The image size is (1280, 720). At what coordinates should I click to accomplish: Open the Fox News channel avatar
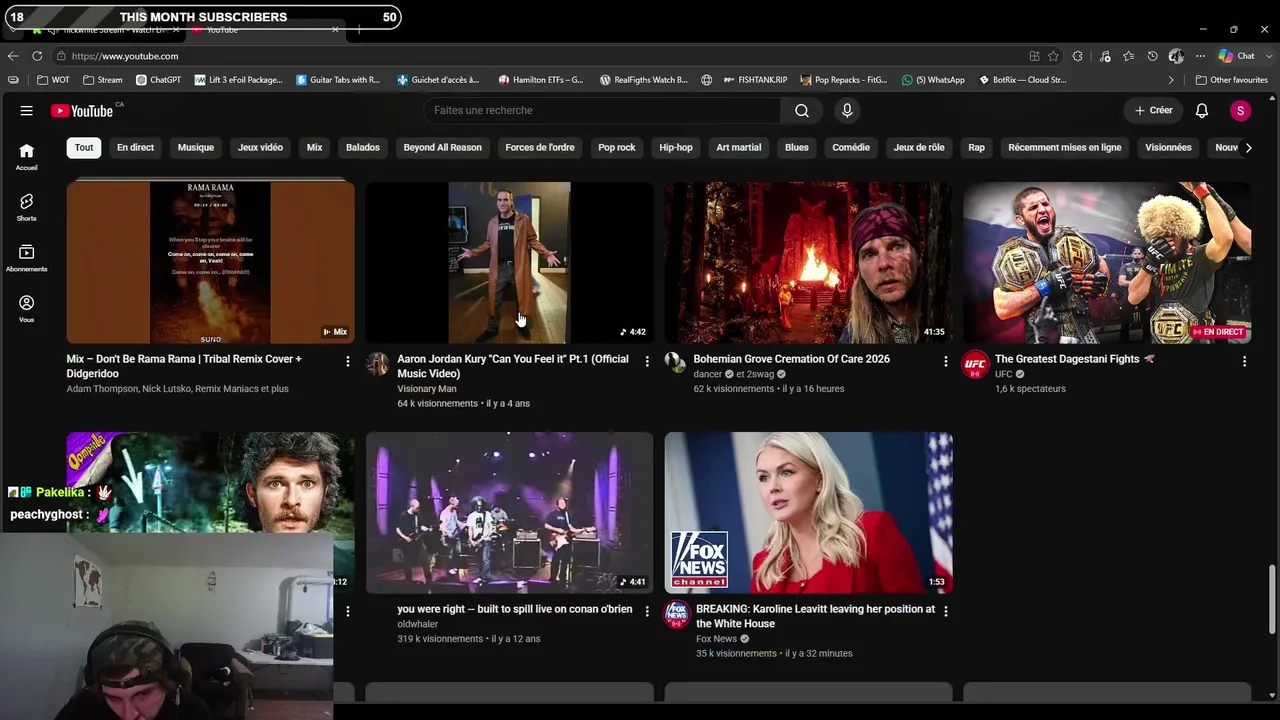tap(677, 614)
